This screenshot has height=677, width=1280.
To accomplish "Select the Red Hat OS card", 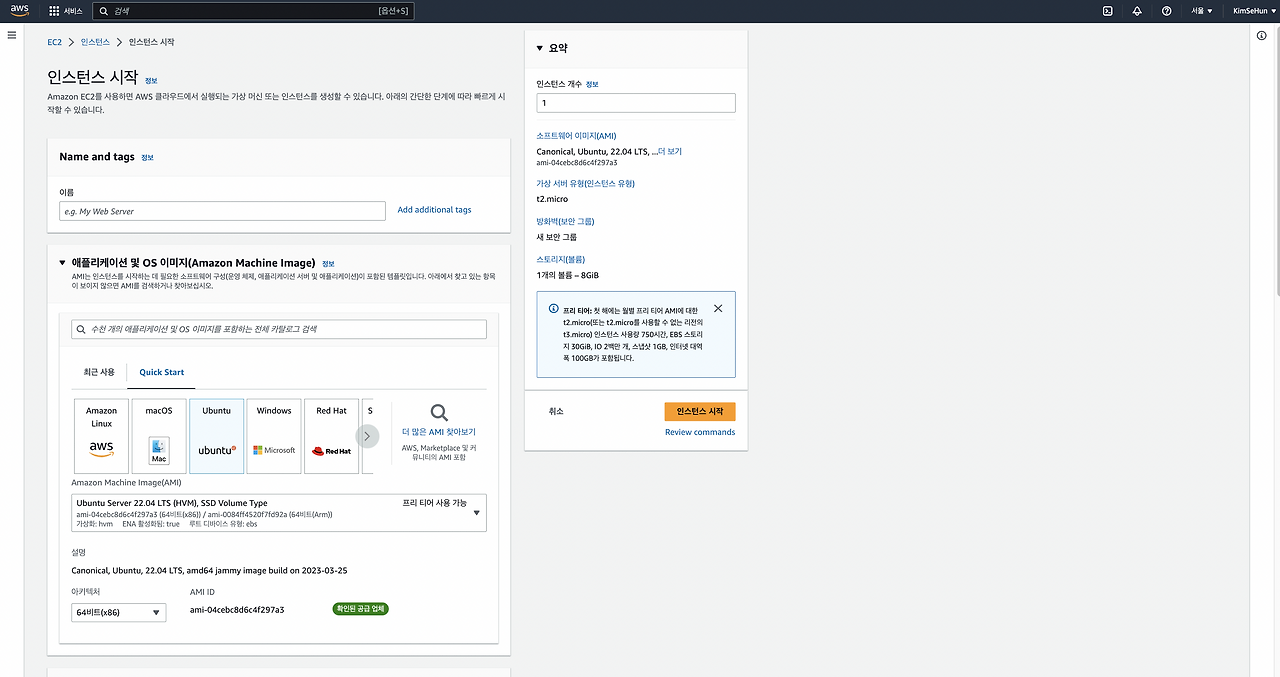I will click(x=331, y=435).
